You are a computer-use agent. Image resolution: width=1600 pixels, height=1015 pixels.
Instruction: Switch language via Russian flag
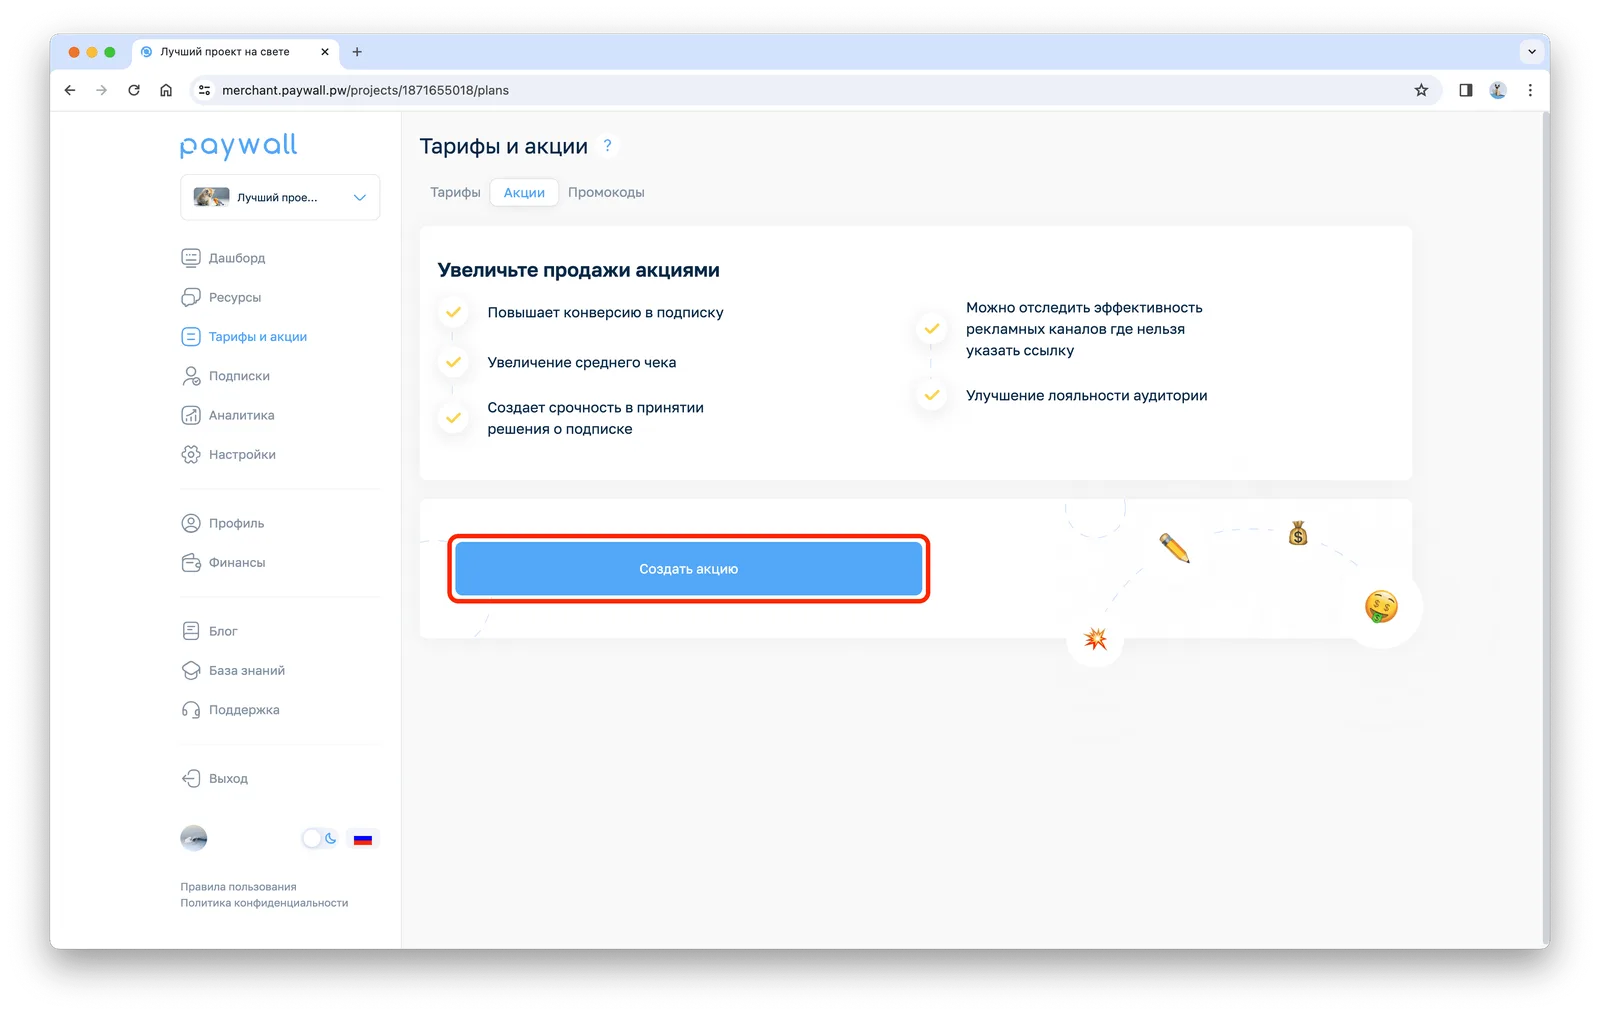[363, 839]
